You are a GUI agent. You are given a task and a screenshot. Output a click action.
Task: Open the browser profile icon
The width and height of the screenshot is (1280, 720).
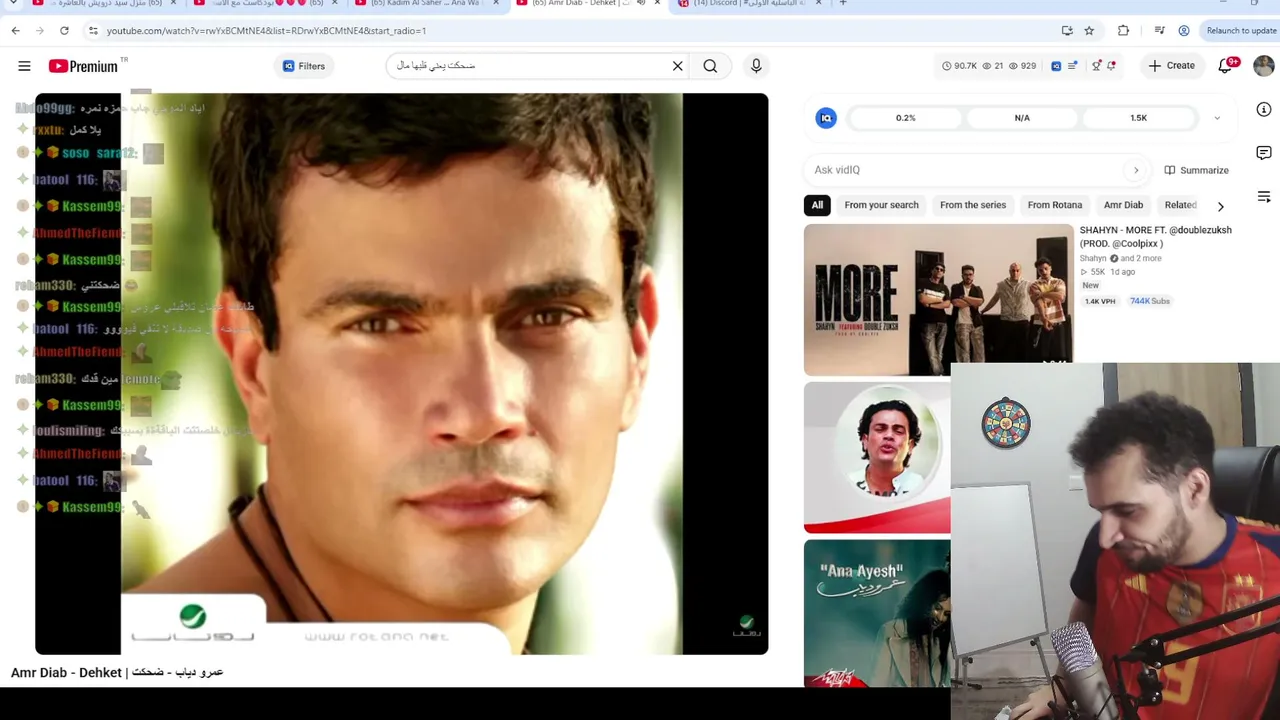[x=1184, y=31]
